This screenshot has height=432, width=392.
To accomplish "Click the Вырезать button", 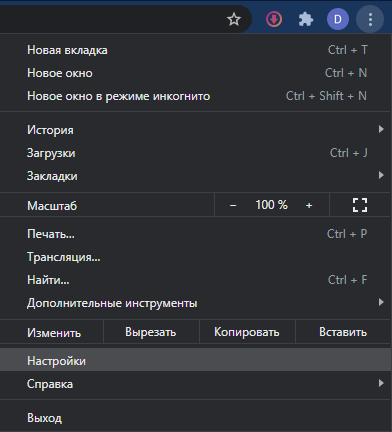I will coord(151,332).
